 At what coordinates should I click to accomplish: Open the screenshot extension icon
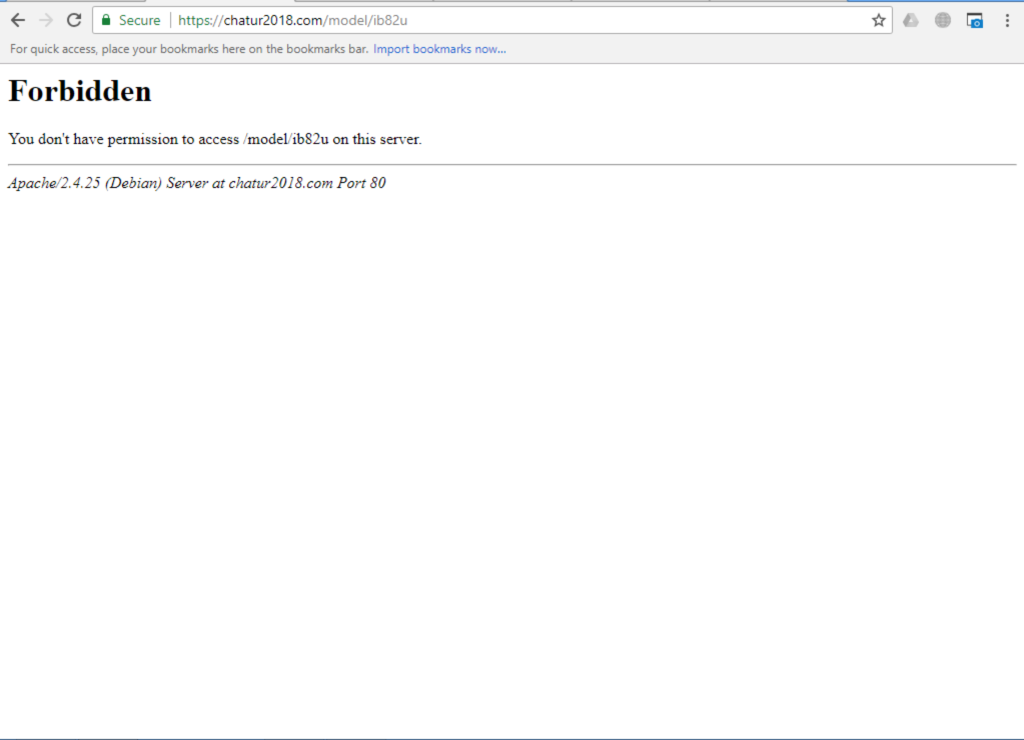[974, 21]
